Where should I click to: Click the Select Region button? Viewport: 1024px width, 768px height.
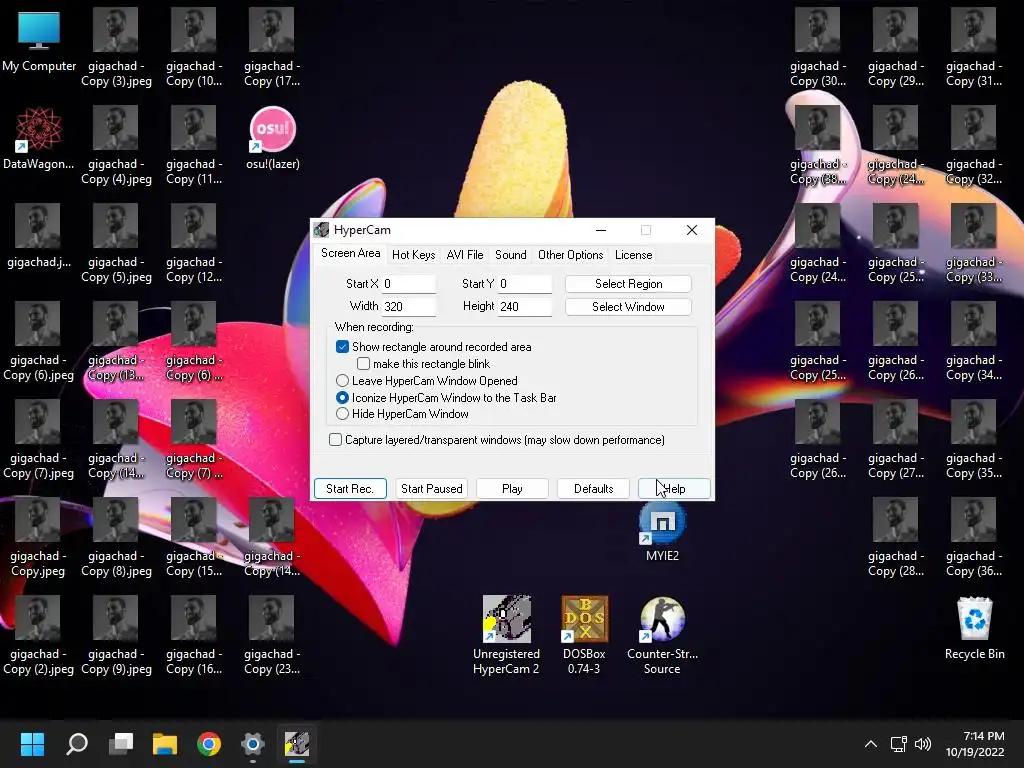[x=628, y=284]
